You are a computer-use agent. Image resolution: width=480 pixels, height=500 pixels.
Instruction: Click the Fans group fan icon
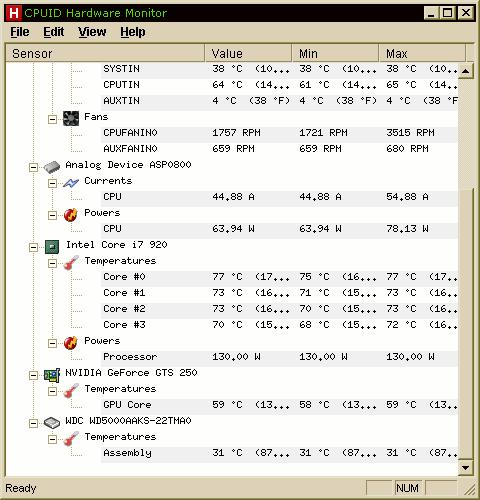point(71,118)
